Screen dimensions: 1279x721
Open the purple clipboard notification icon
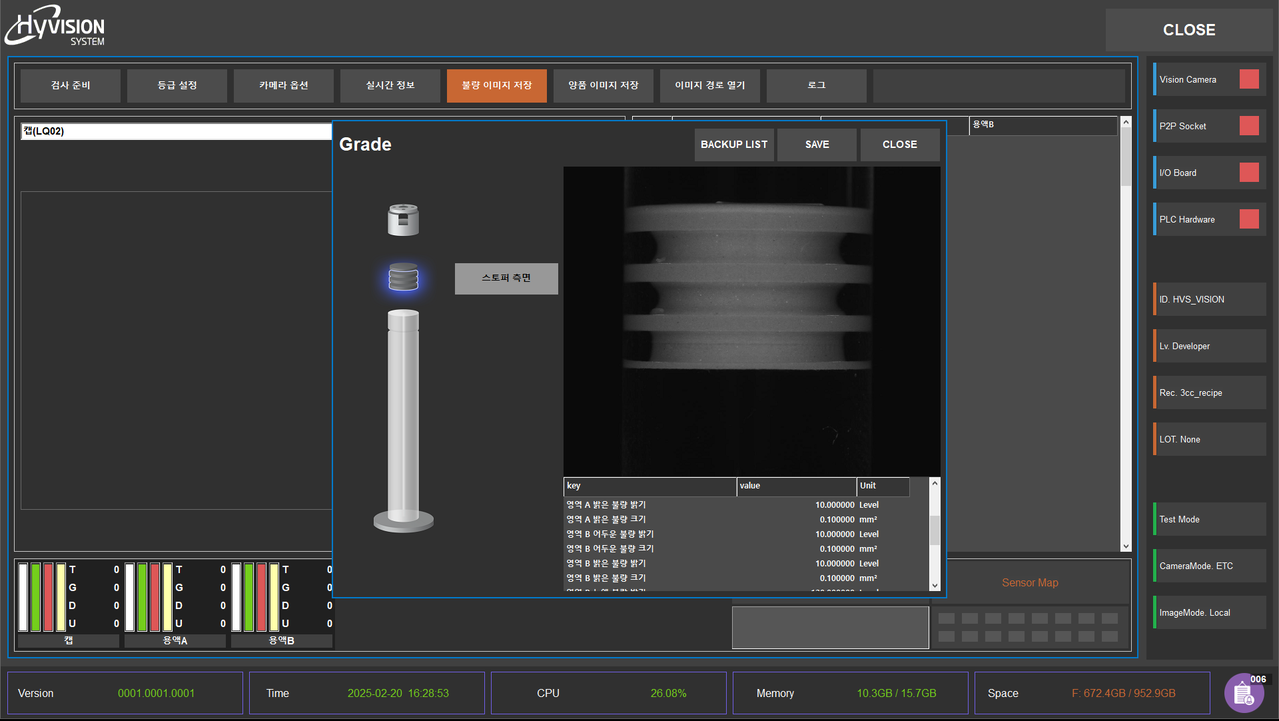(1245, 692)
